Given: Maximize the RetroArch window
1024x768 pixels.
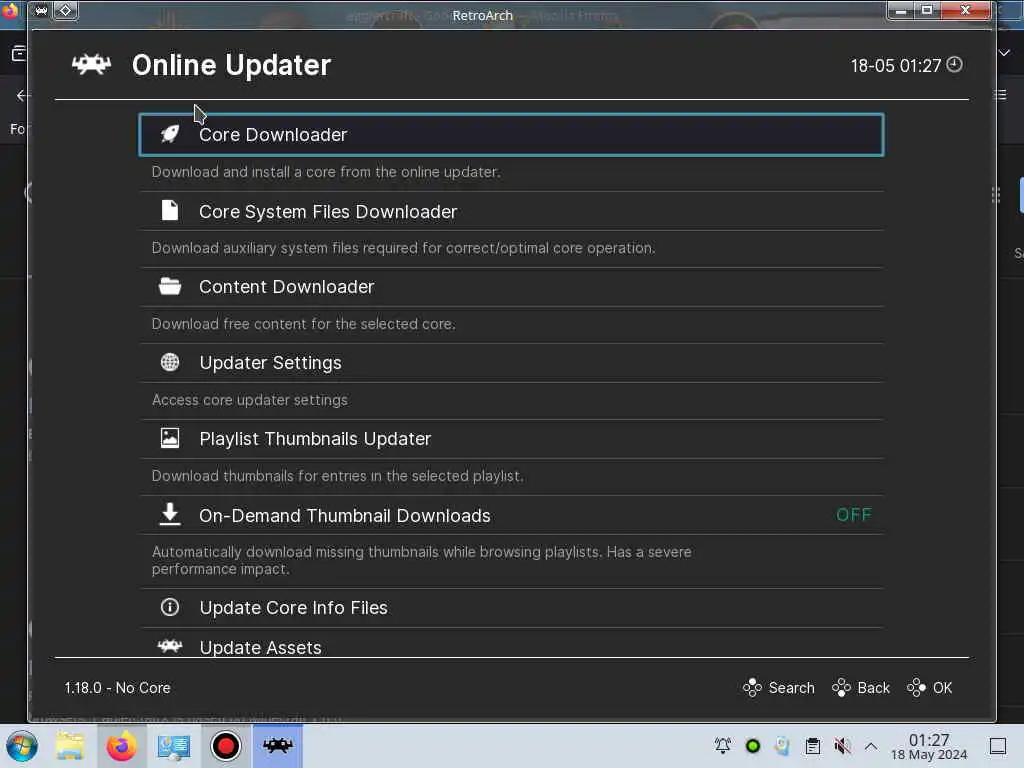Looking at the screenshot, I should pos(927,10).
